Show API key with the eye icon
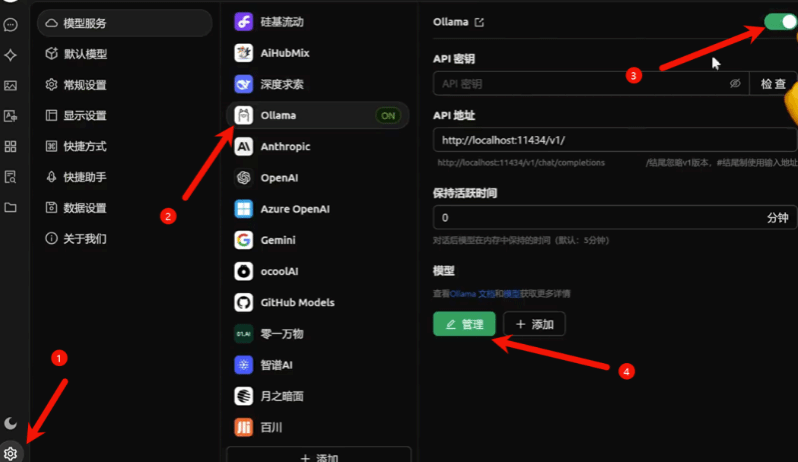Viewport: 798px width, 462px height. click(734, 83)
